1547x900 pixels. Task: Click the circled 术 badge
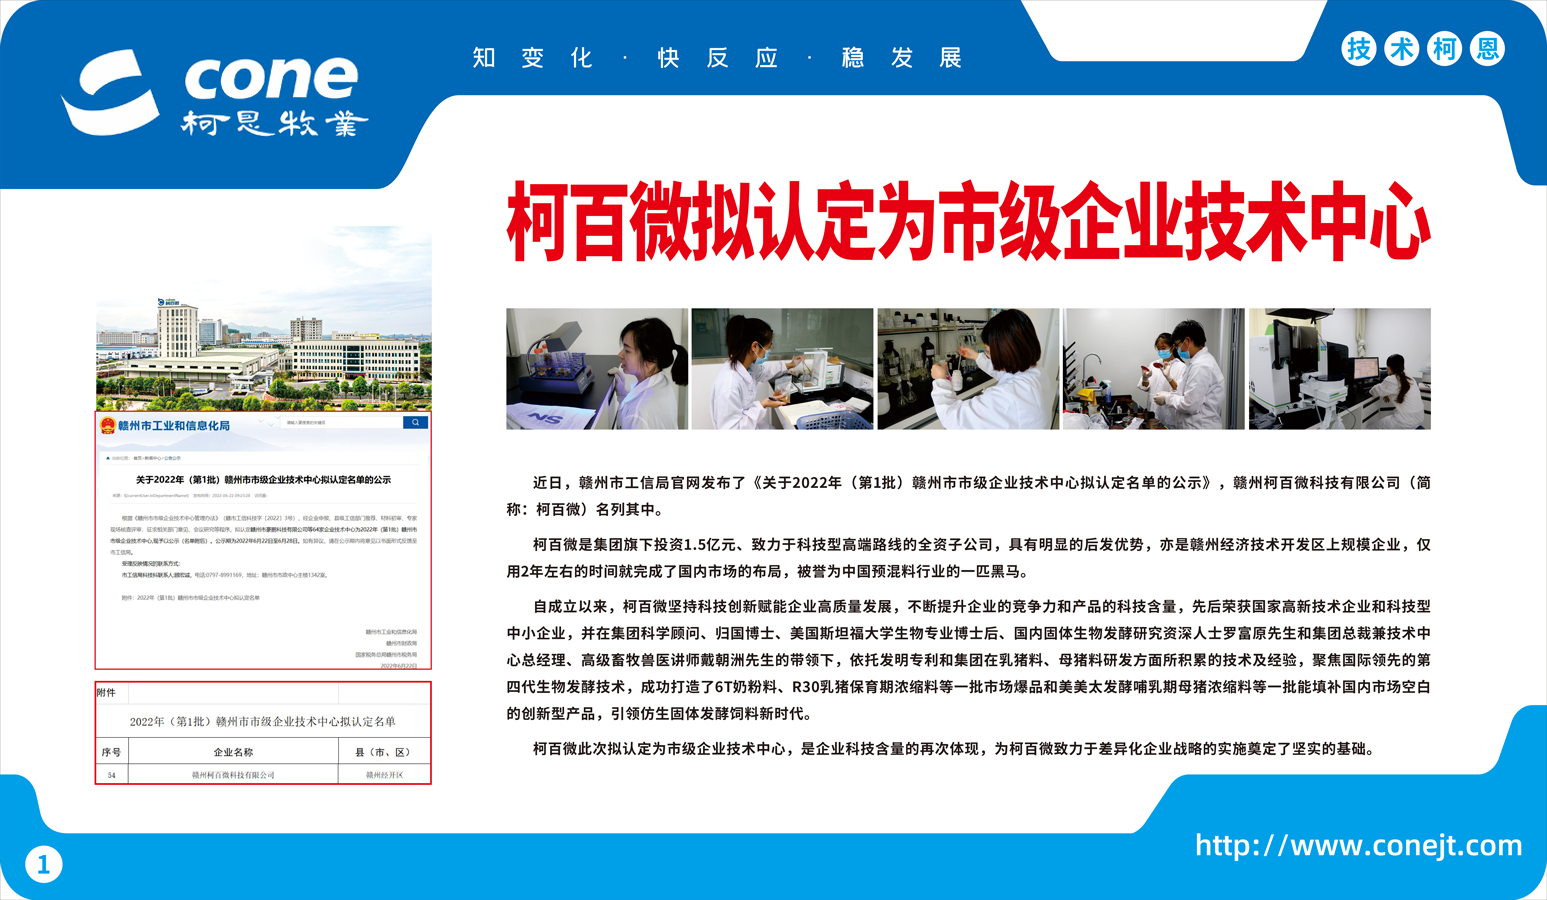(1402, 49)
